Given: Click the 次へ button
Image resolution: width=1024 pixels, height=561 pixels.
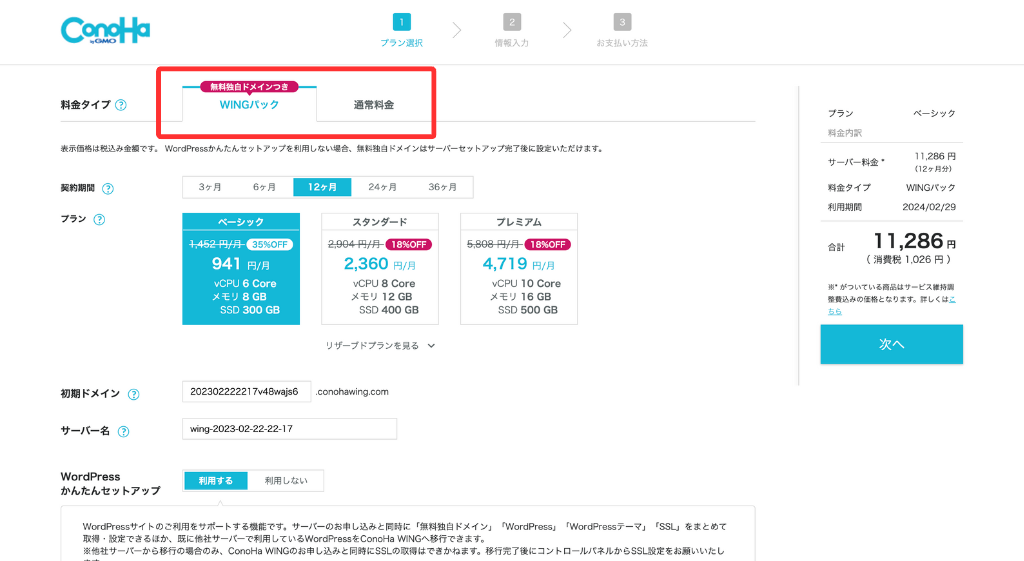Looking at the screenshot, I should (x=891, y=344).
